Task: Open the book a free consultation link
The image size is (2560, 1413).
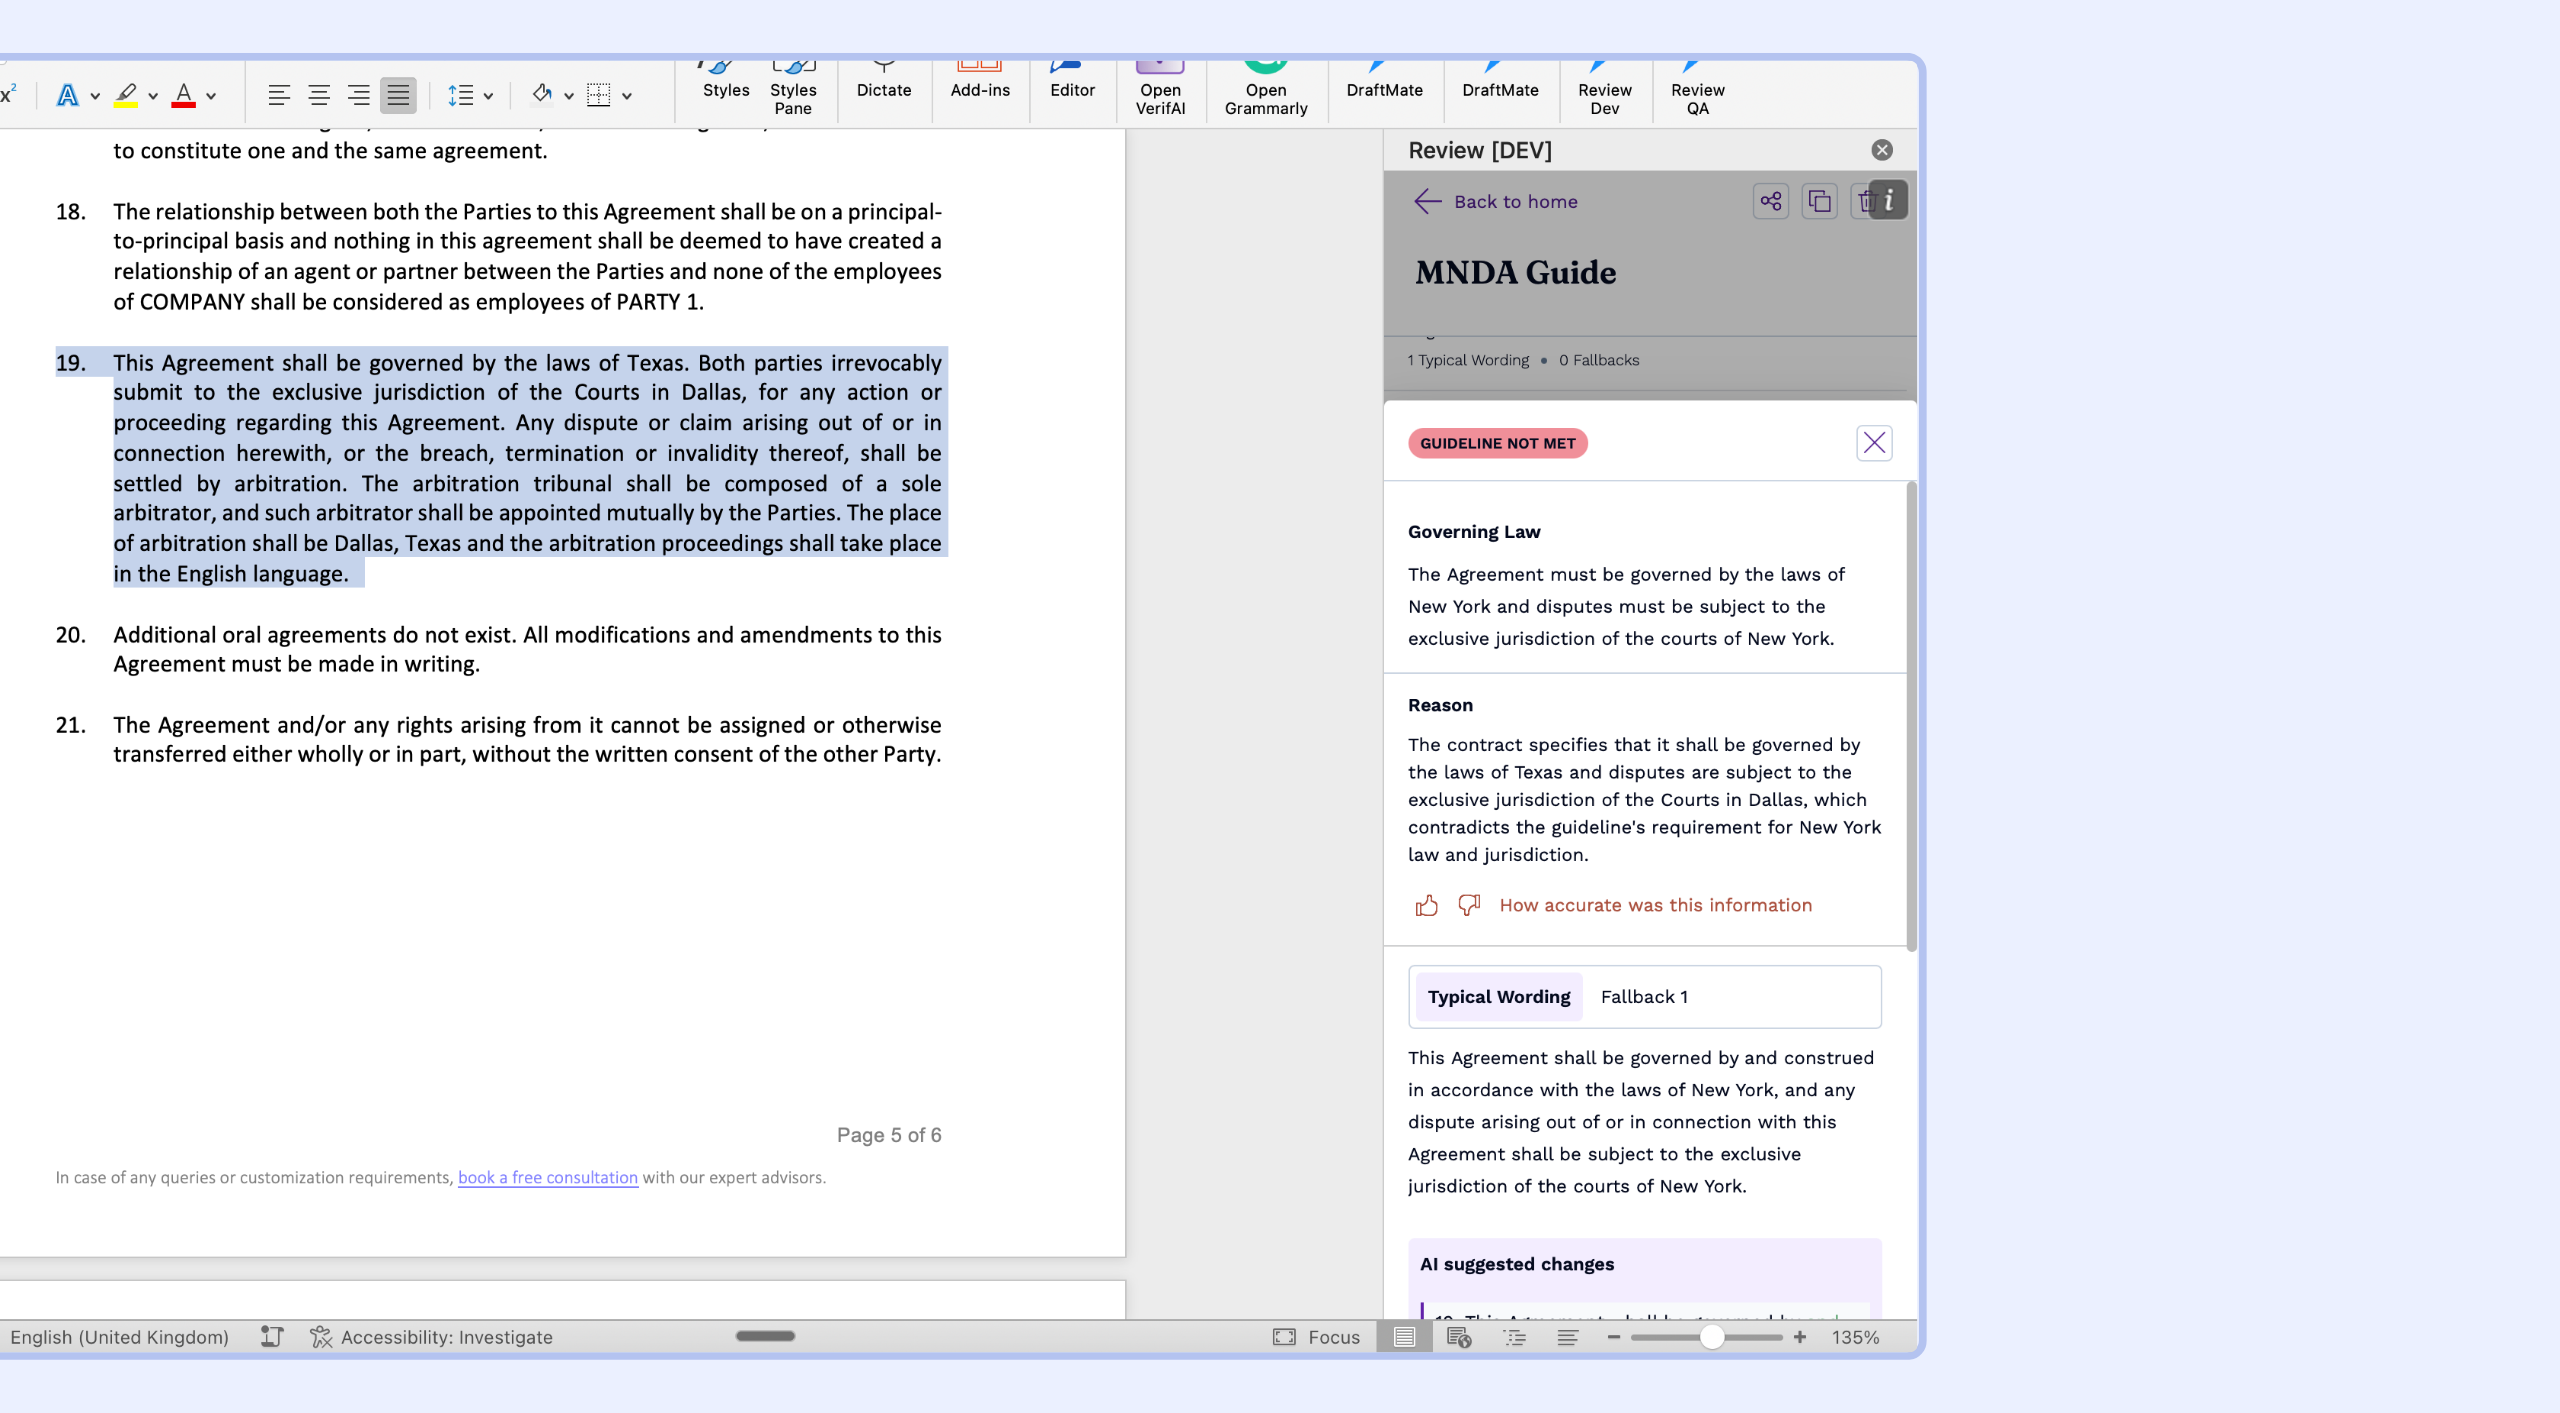Action: (547, 1178)
